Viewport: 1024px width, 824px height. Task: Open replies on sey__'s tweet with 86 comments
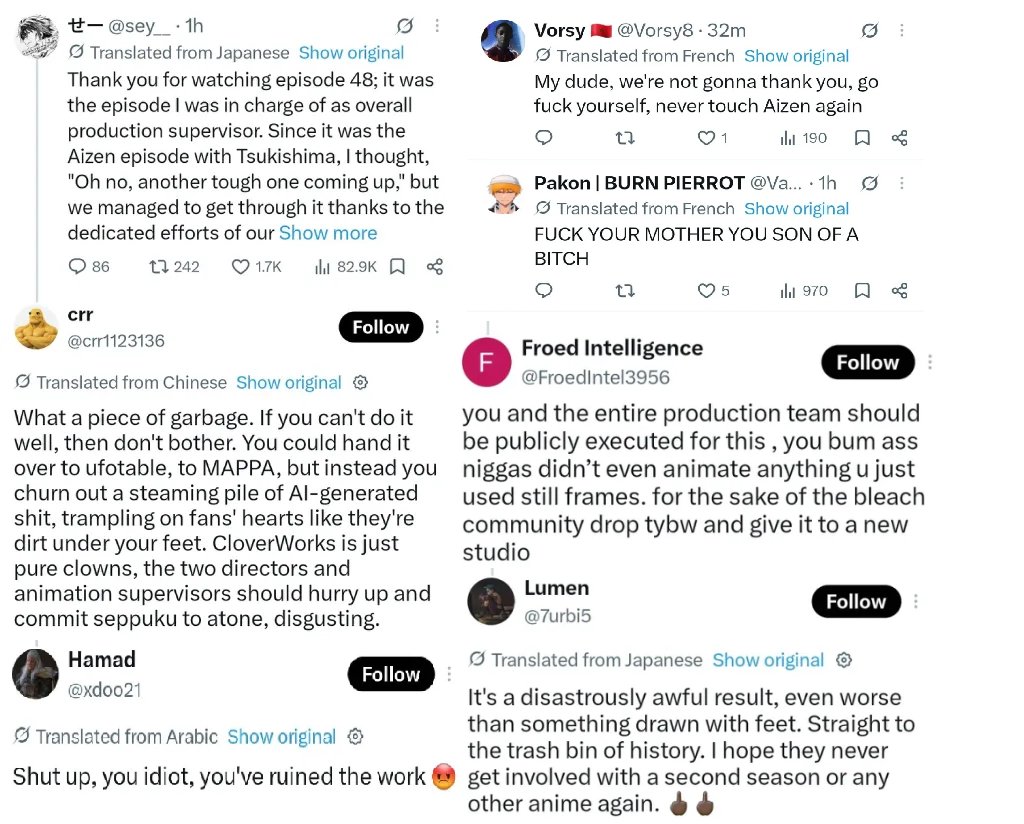77,266
